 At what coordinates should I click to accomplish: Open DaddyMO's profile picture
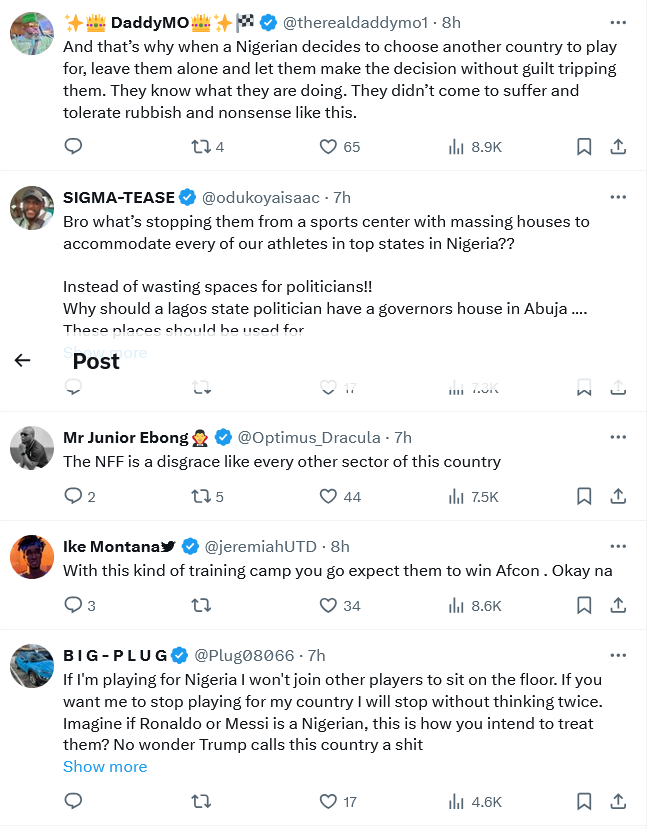[x=31, y=33]
